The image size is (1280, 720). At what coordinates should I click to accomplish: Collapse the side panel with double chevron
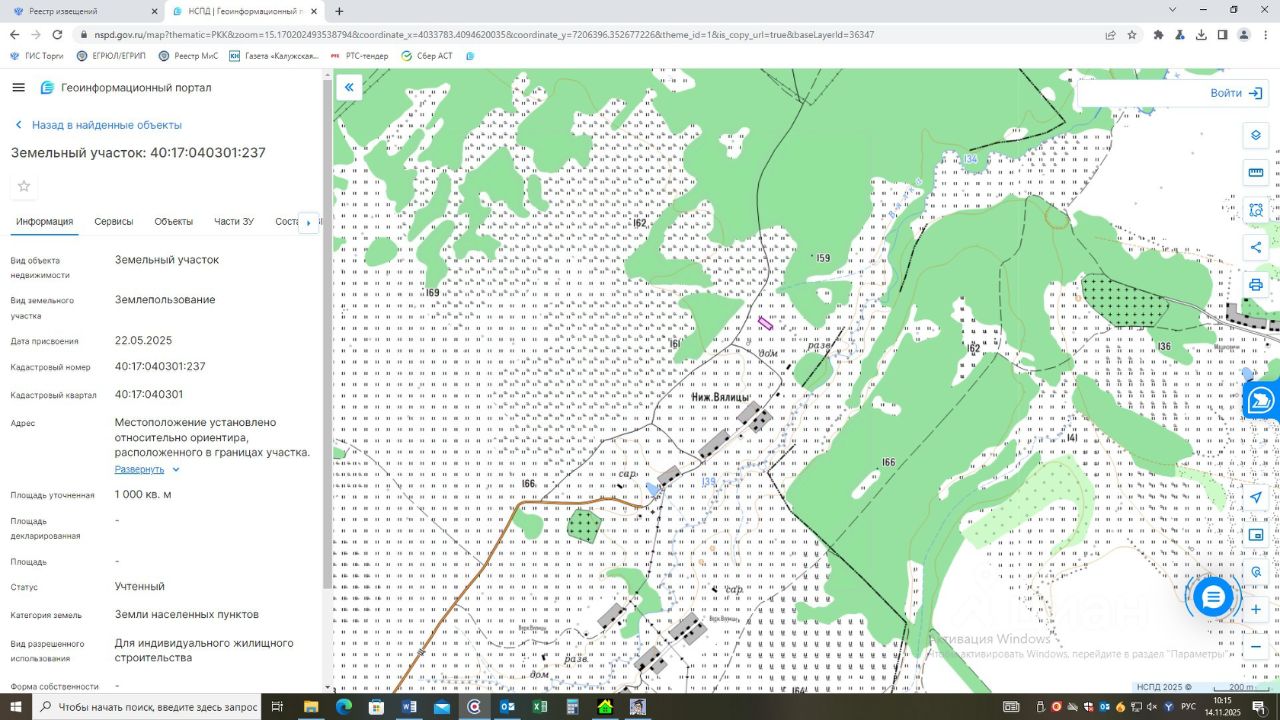pos(349,88)
